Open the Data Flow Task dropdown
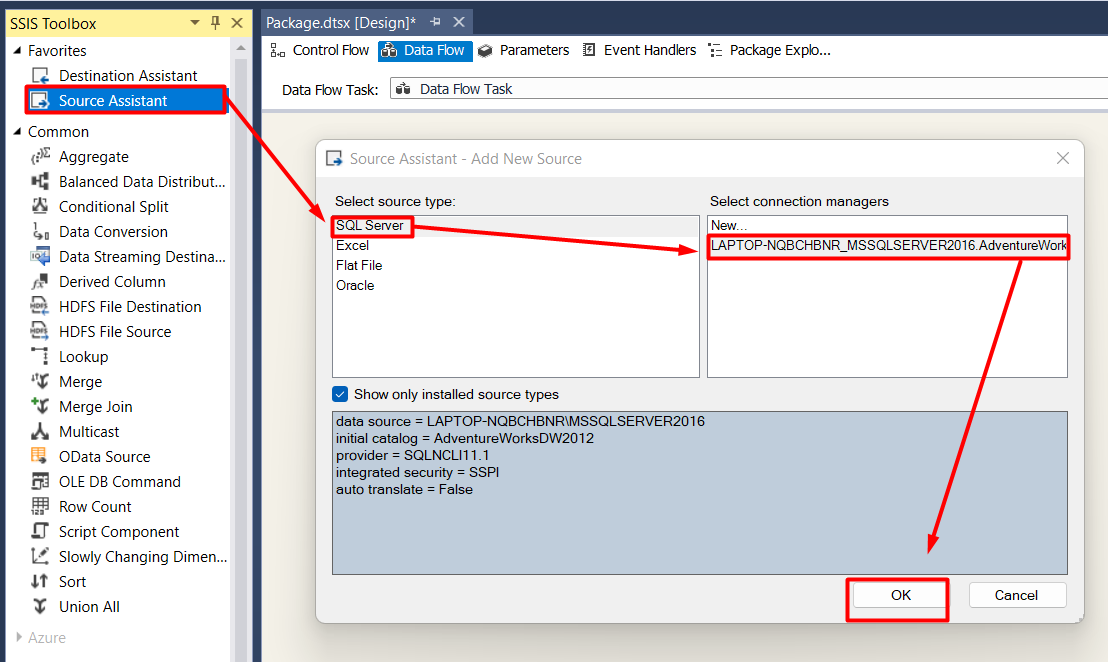1108x662 pixels. pos(749,89)
